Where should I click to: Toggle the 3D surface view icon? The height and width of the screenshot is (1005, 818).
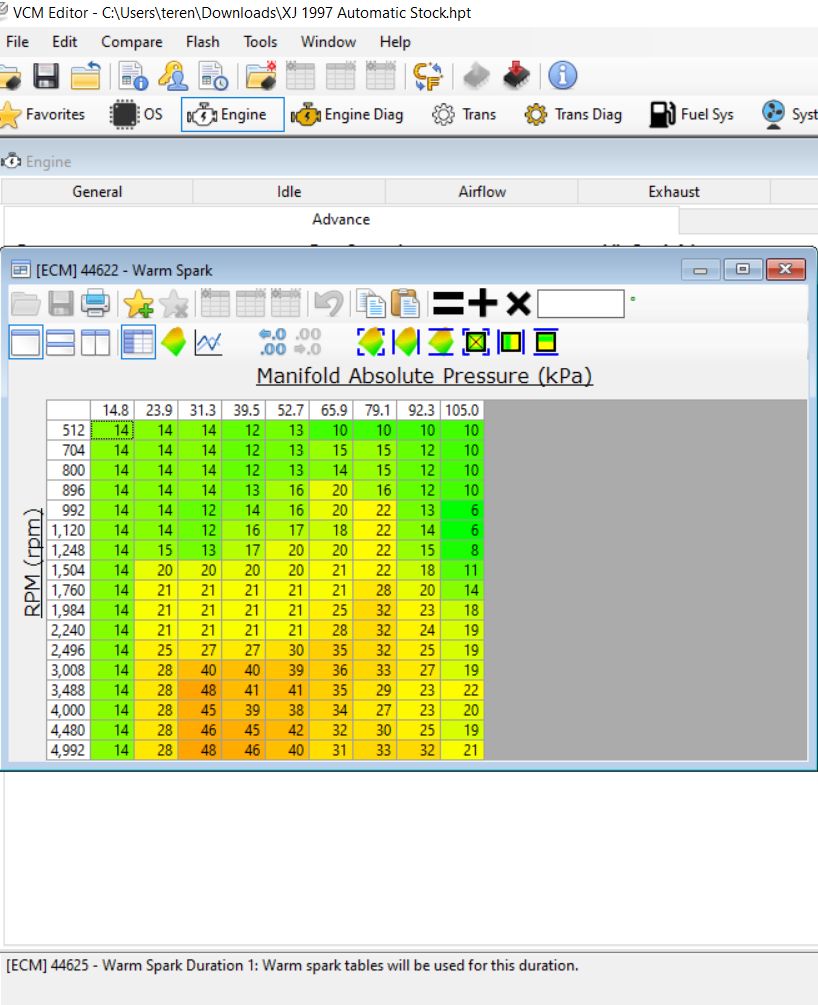[174, 343]
